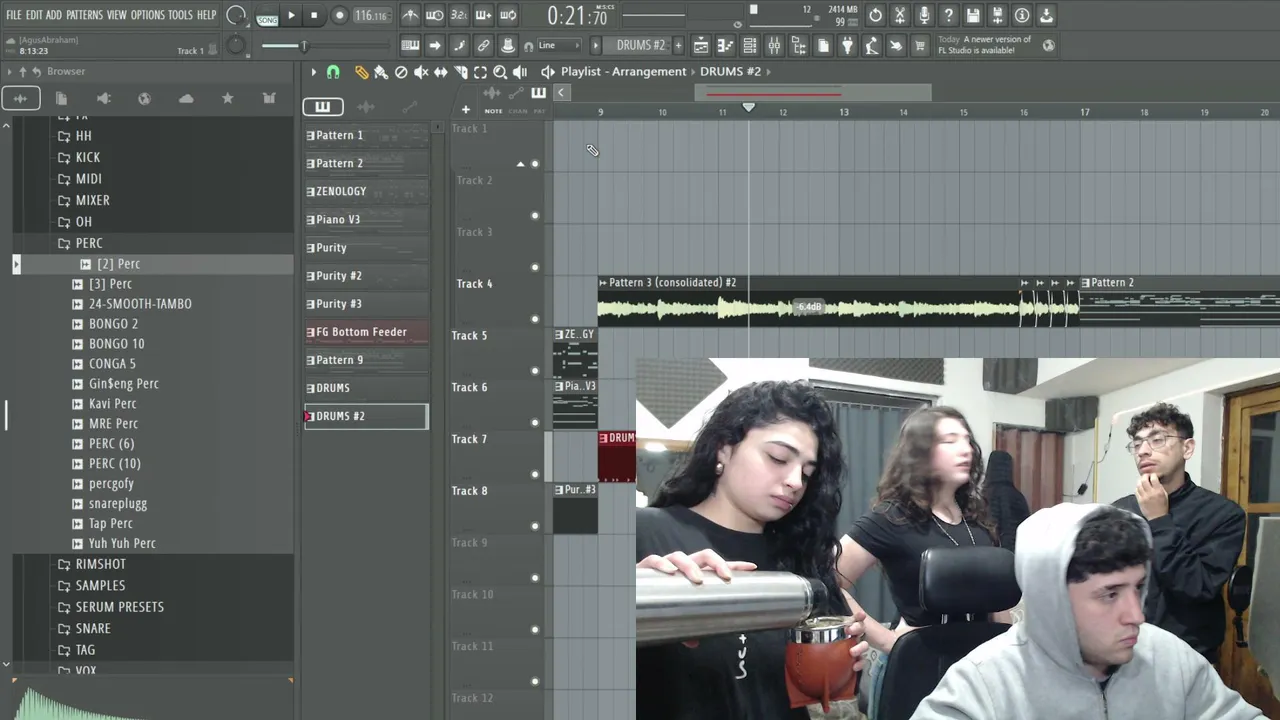Open playlist options menu arrow
The height and width of the screenshot is (720, 1280).
[x=313, y=72]
